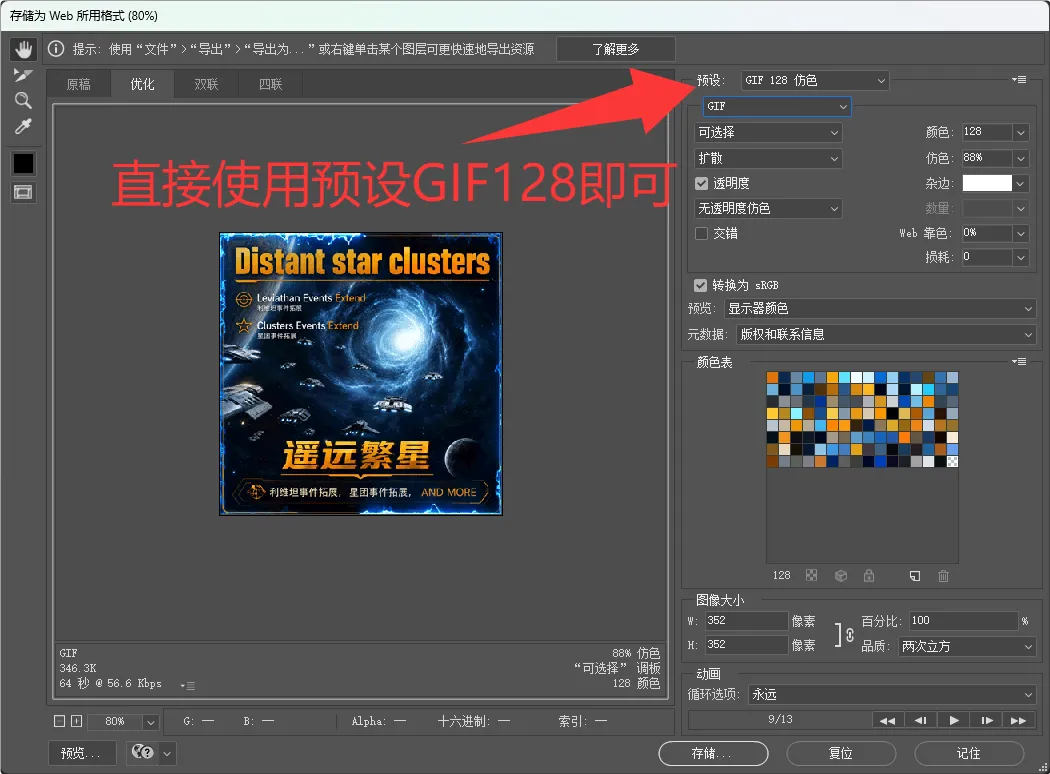Image resolution: width=1050 pixels, height=774 pixels.
Task: Open the 品质 两次立方 dropdown
Action: point(966,647)
